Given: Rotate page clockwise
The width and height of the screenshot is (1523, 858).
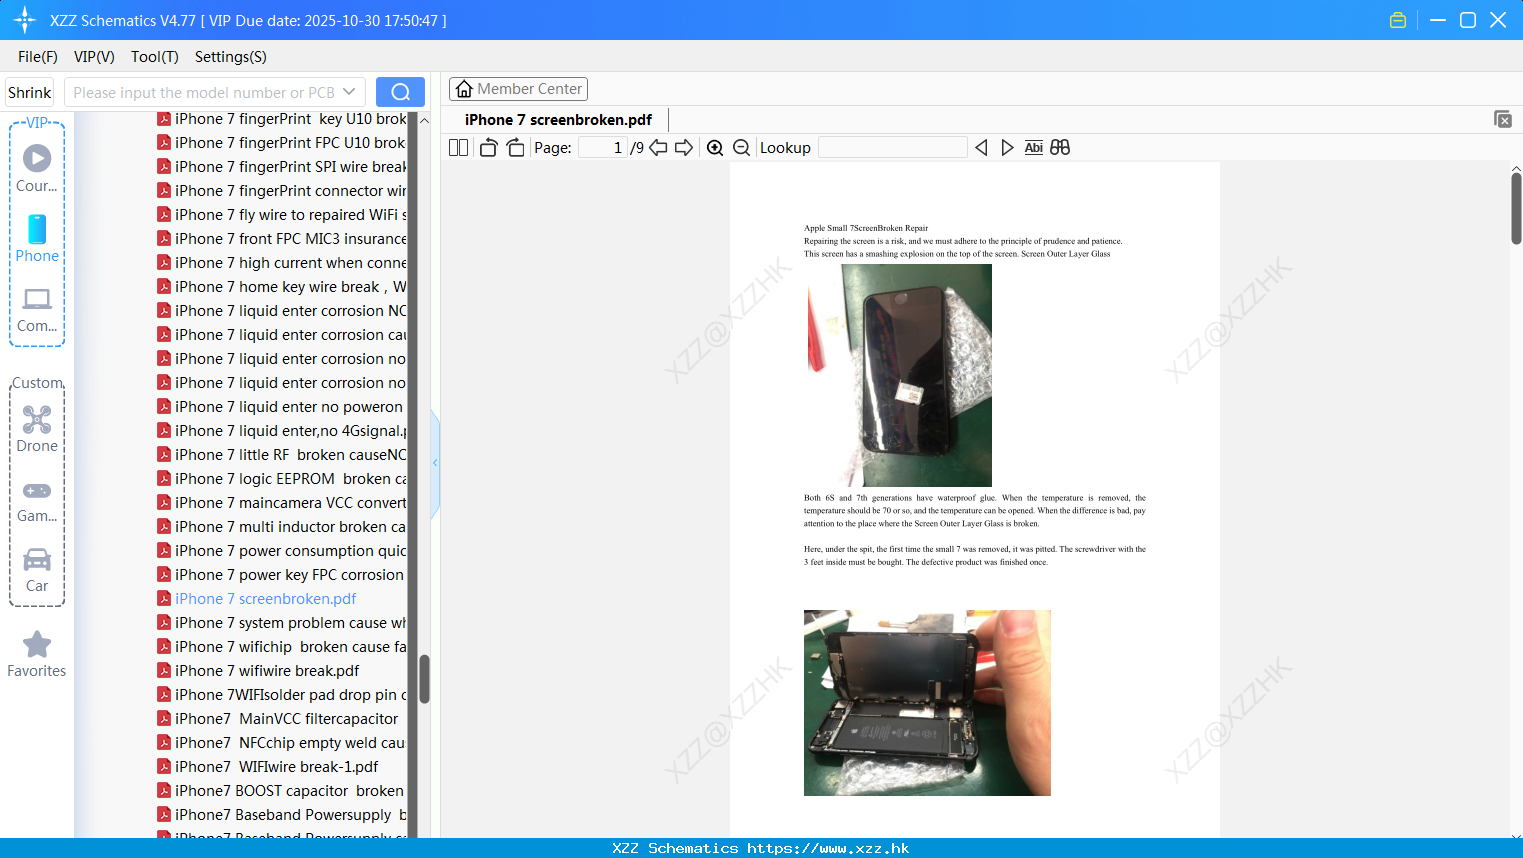Looking at the screenshot, I should [x=515, y=148].
